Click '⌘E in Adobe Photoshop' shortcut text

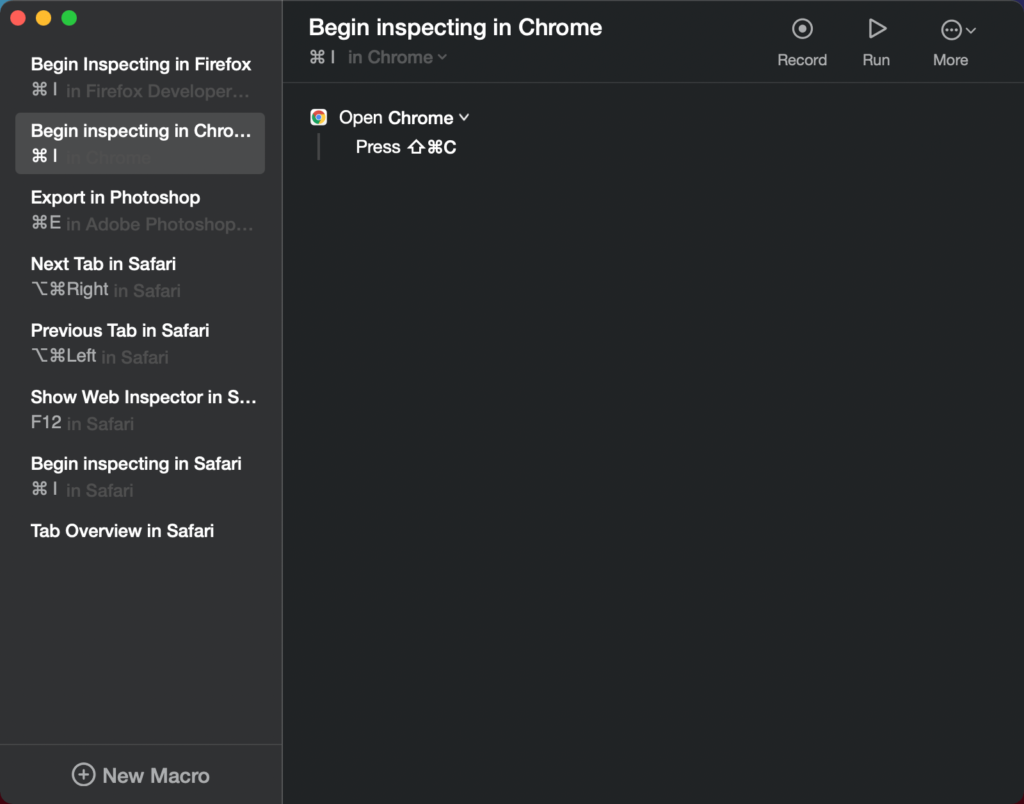(x=142, y=223)
